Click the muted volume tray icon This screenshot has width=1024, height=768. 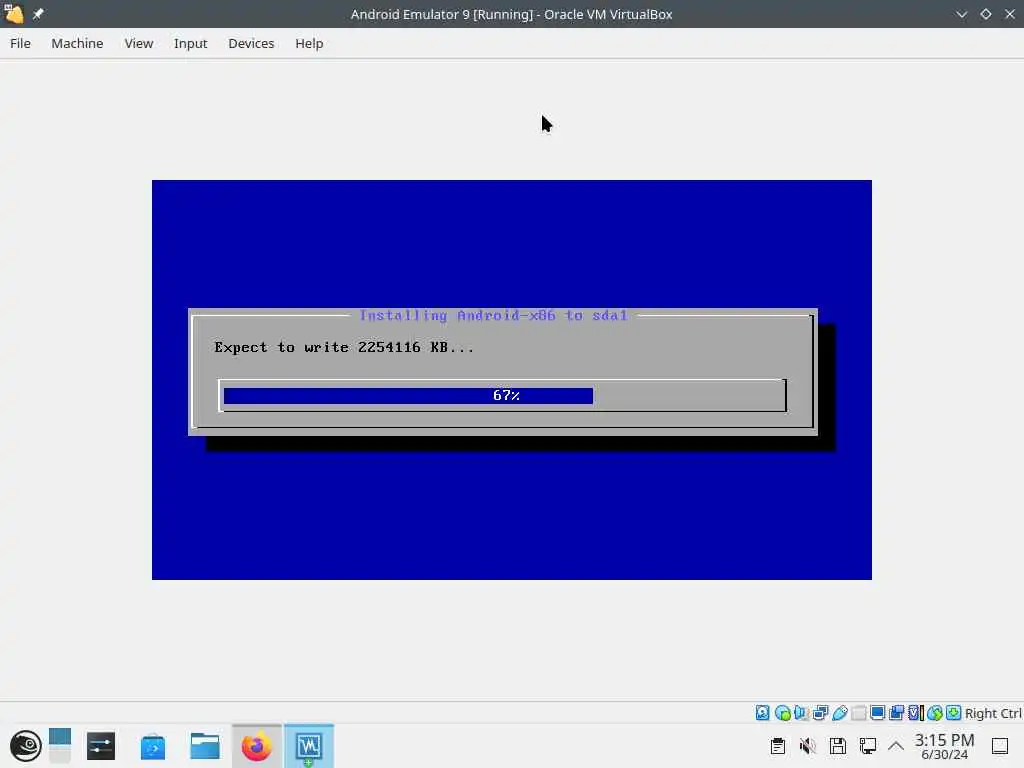tap(808, 746)
